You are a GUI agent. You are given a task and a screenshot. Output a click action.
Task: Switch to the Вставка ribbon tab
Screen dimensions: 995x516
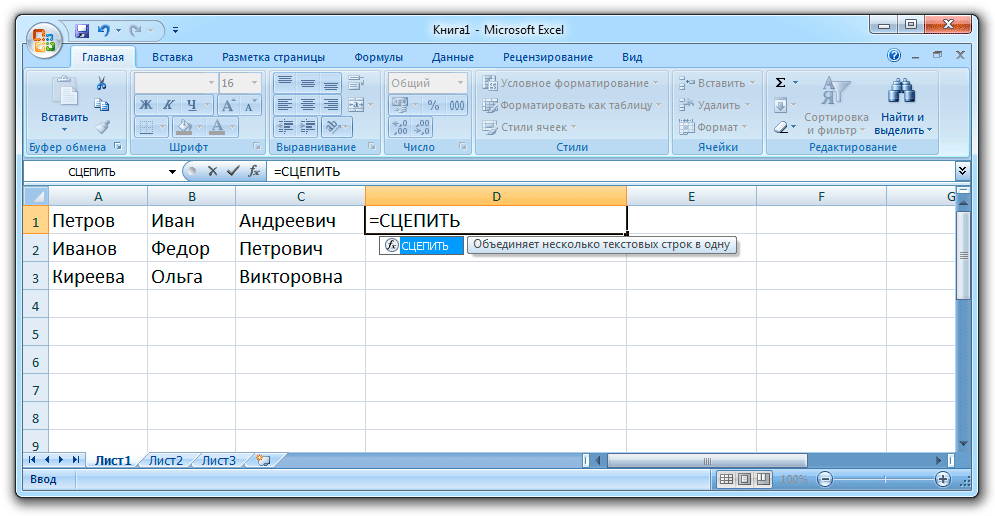[x=172, y=57]
